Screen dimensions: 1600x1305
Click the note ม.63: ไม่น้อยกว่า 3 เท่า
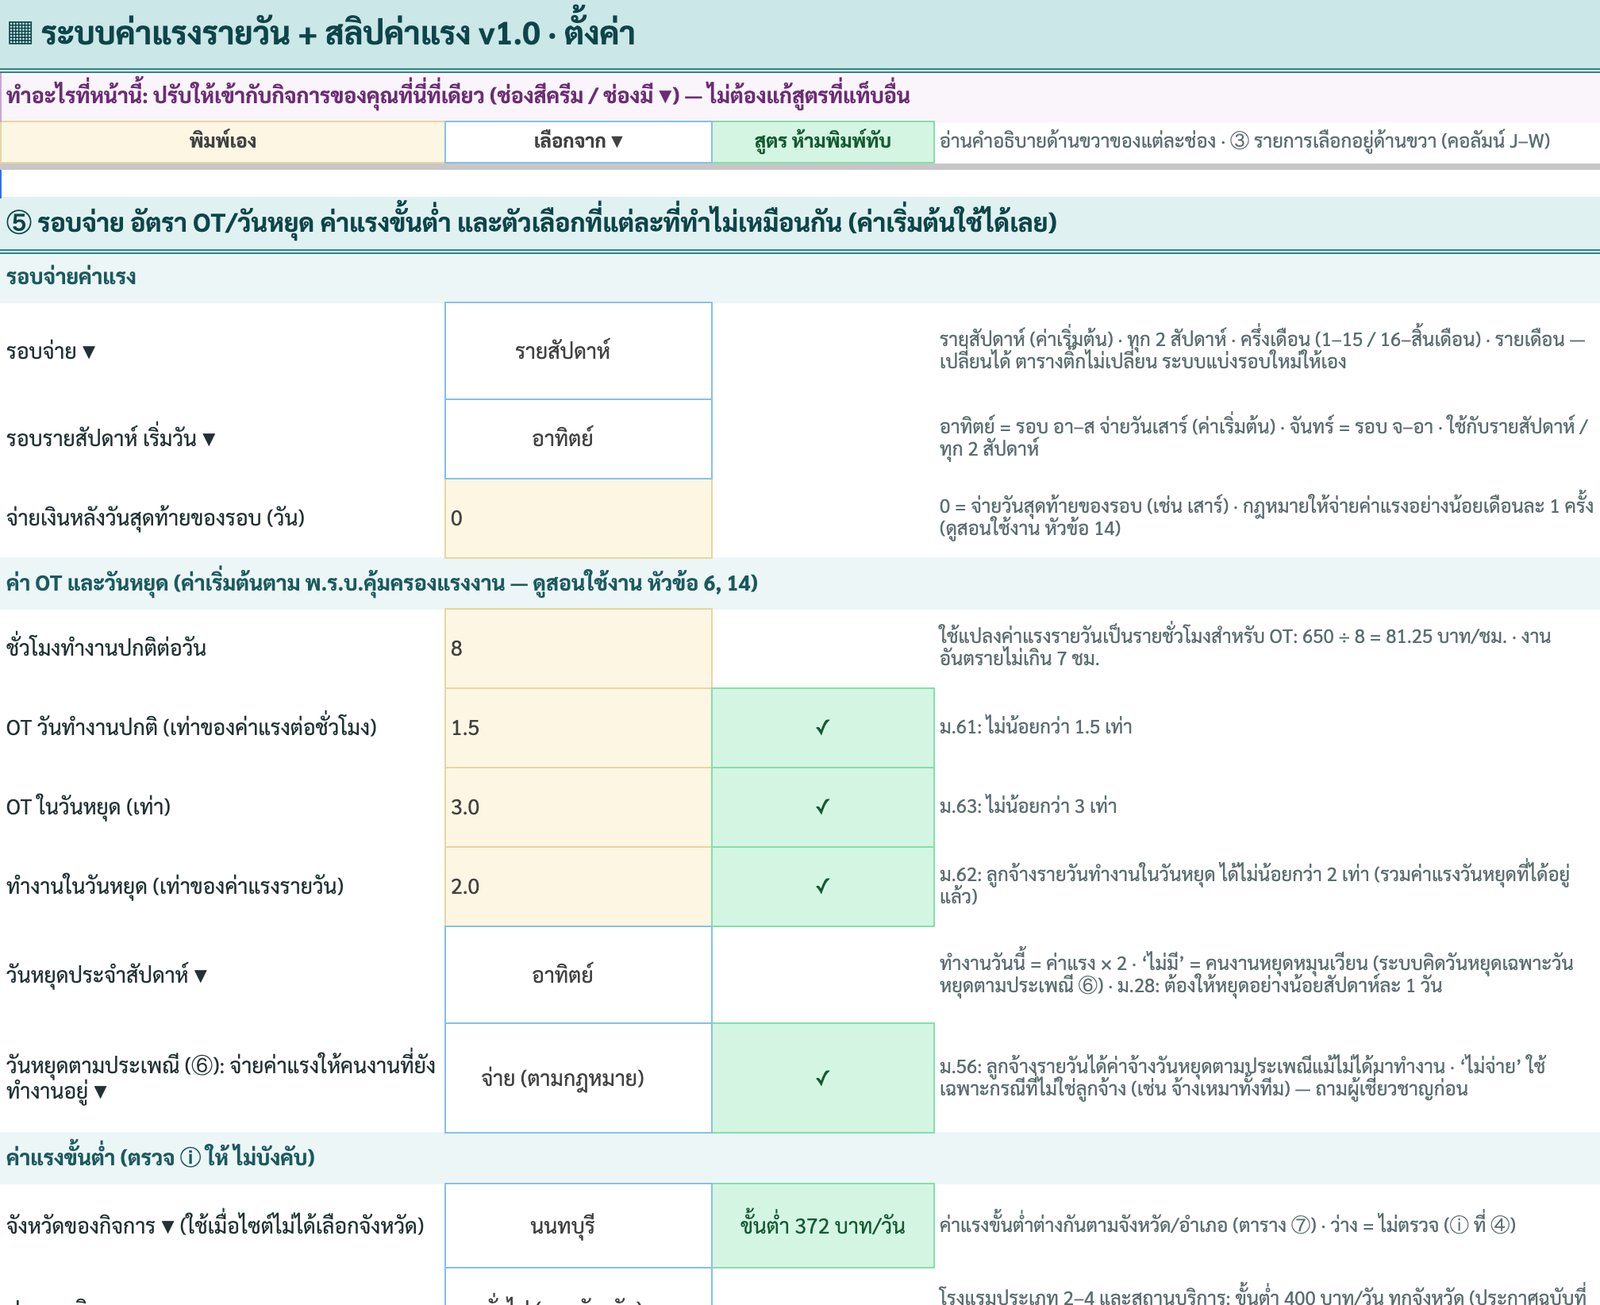coord(1028,806)
